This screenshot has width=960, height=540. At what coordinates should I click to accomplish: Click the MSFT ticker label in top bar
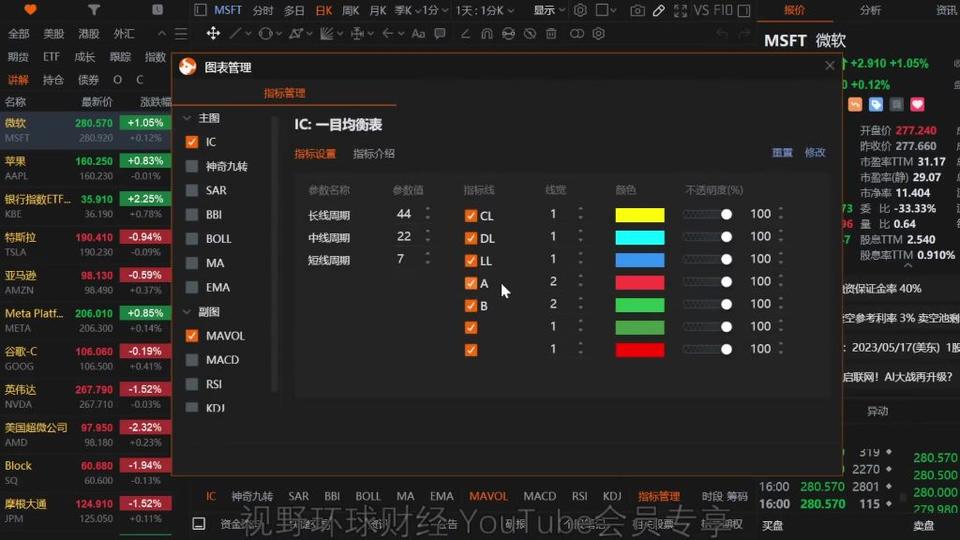pyautogui.click(x=228, y=10)
